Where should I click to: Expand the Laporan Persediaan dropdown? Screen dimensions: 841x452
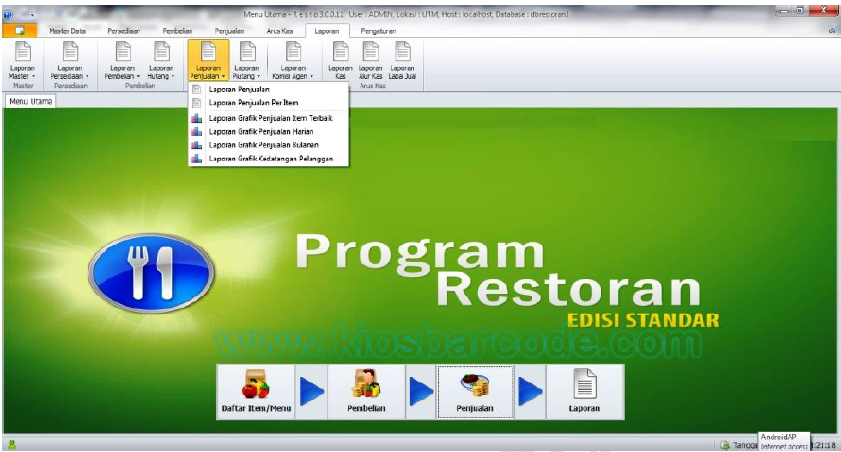[x=70, y=60]
